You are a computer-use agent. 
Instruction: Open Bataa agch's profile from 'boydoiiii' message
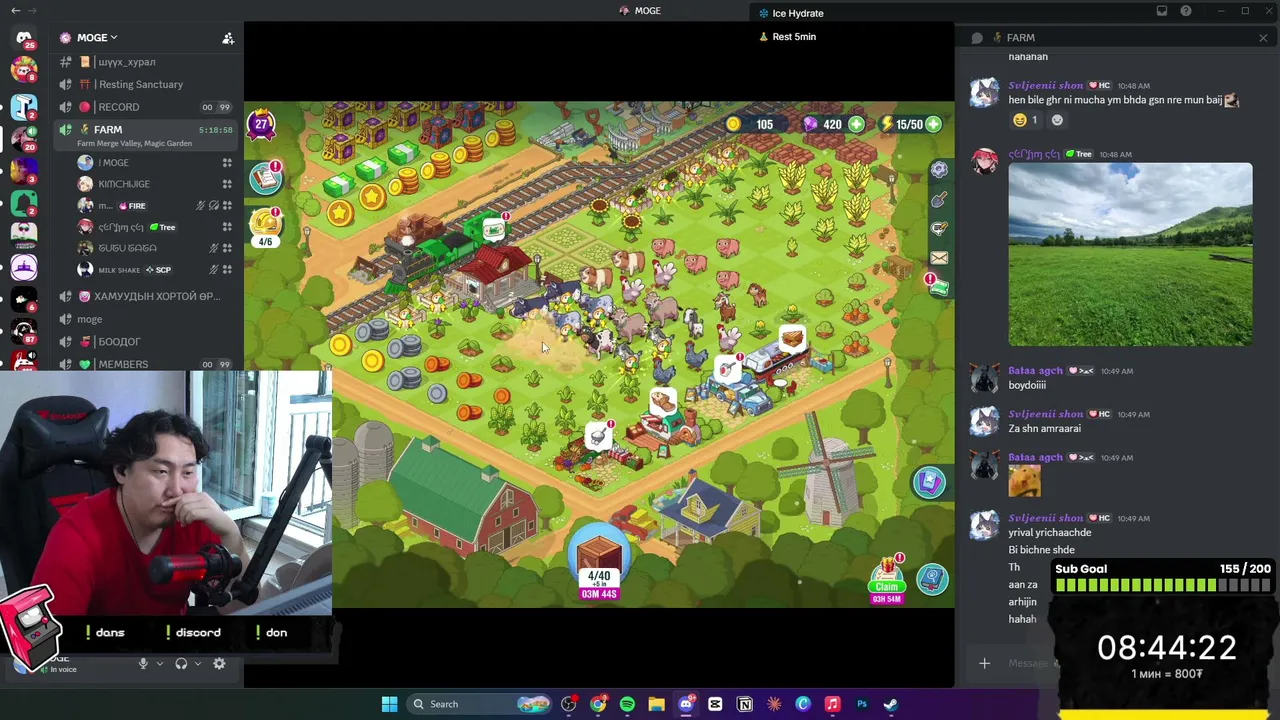coord(1035,371)
